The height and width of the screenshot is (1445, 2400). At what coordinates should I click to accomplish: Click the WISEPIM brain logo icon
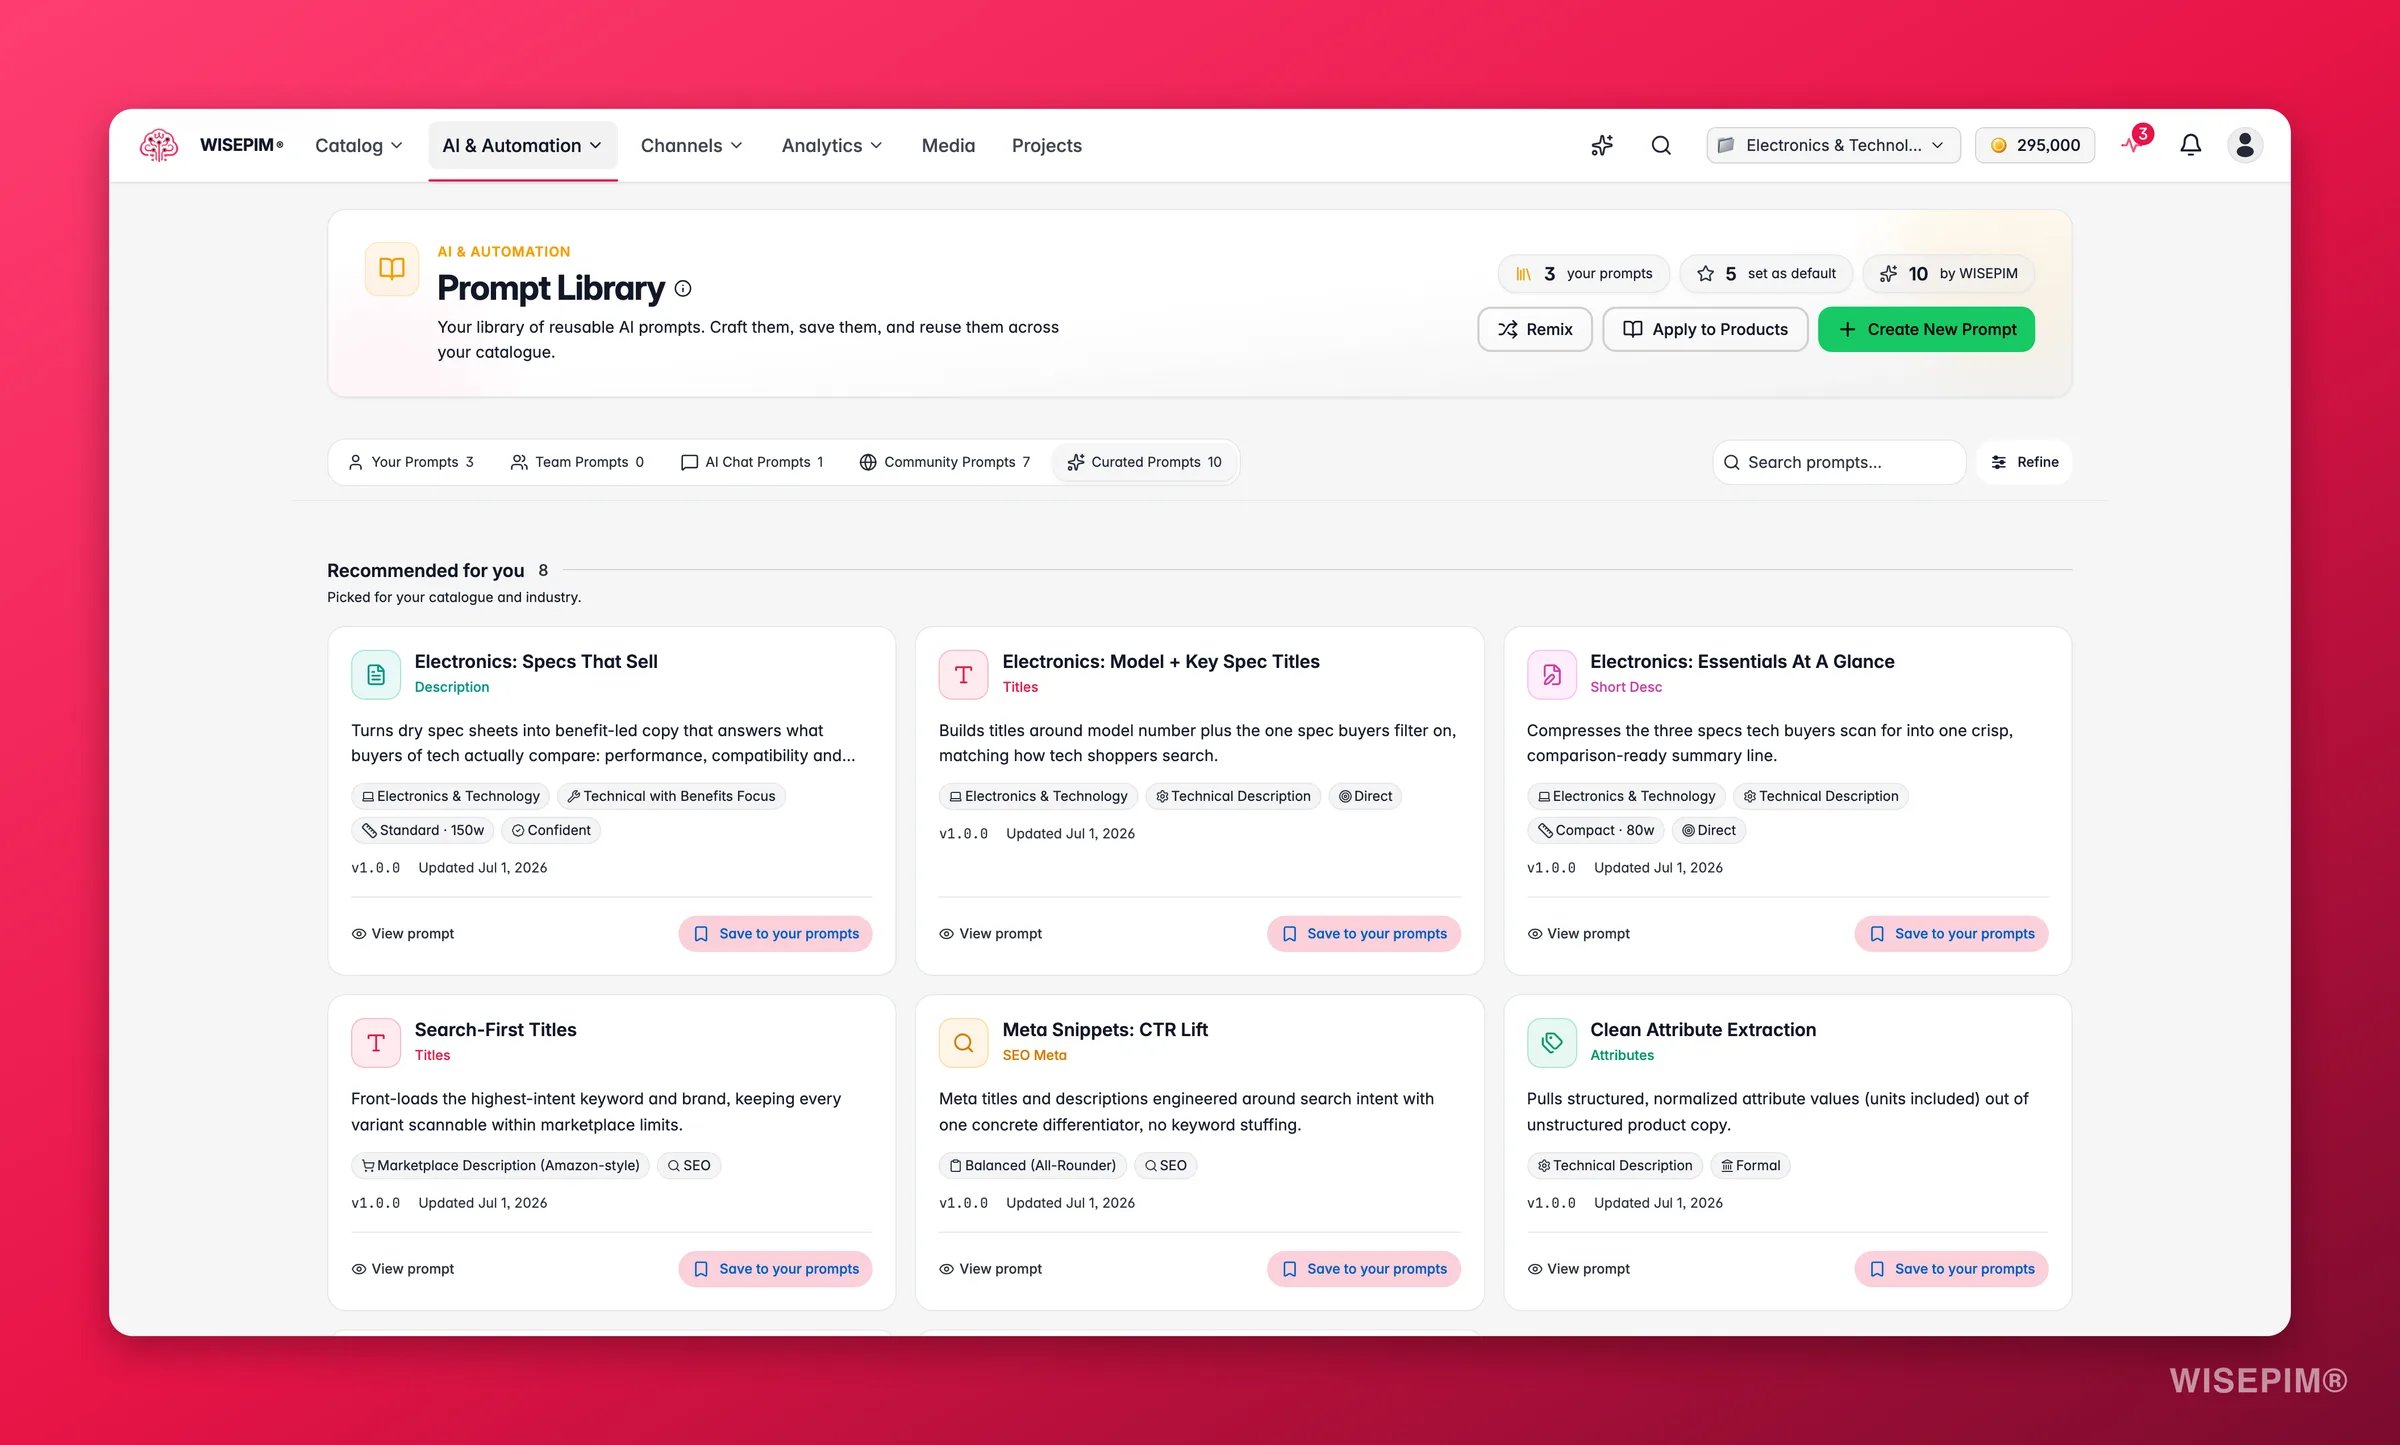click(x=159, y=145)
